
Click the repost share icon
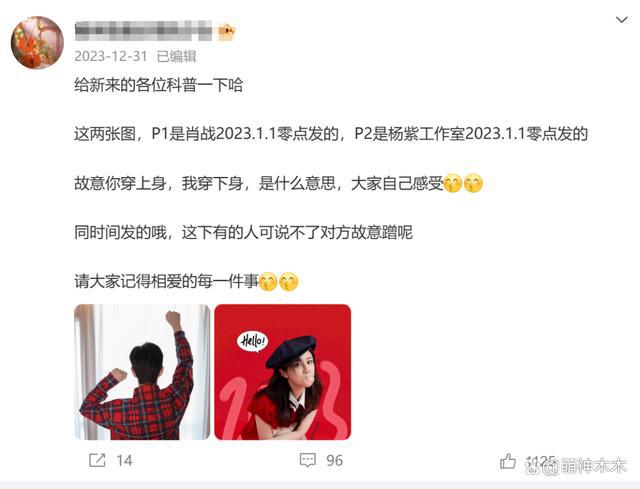tap(97, 460)
